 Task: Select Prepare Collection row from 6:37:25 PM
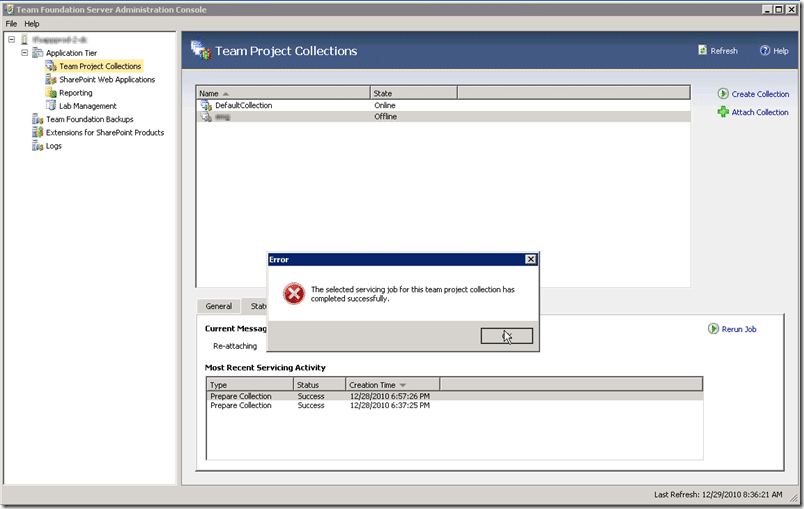454,405
